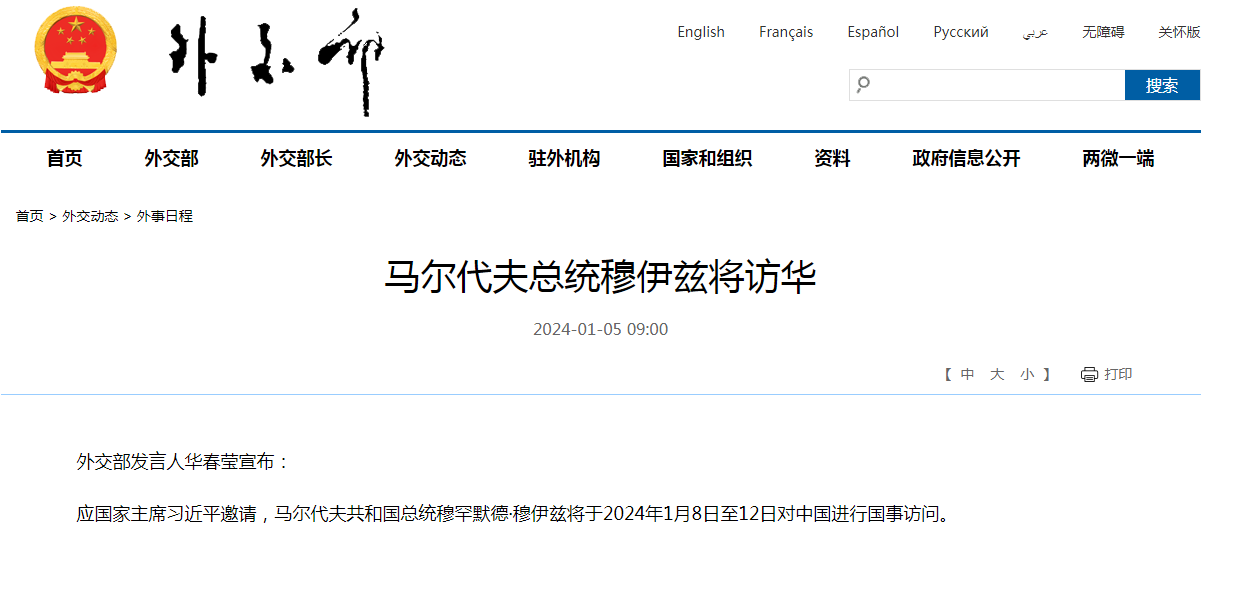Click the national emblem logo
Viewport: 1240px width, 594px height.
[75, 51]
